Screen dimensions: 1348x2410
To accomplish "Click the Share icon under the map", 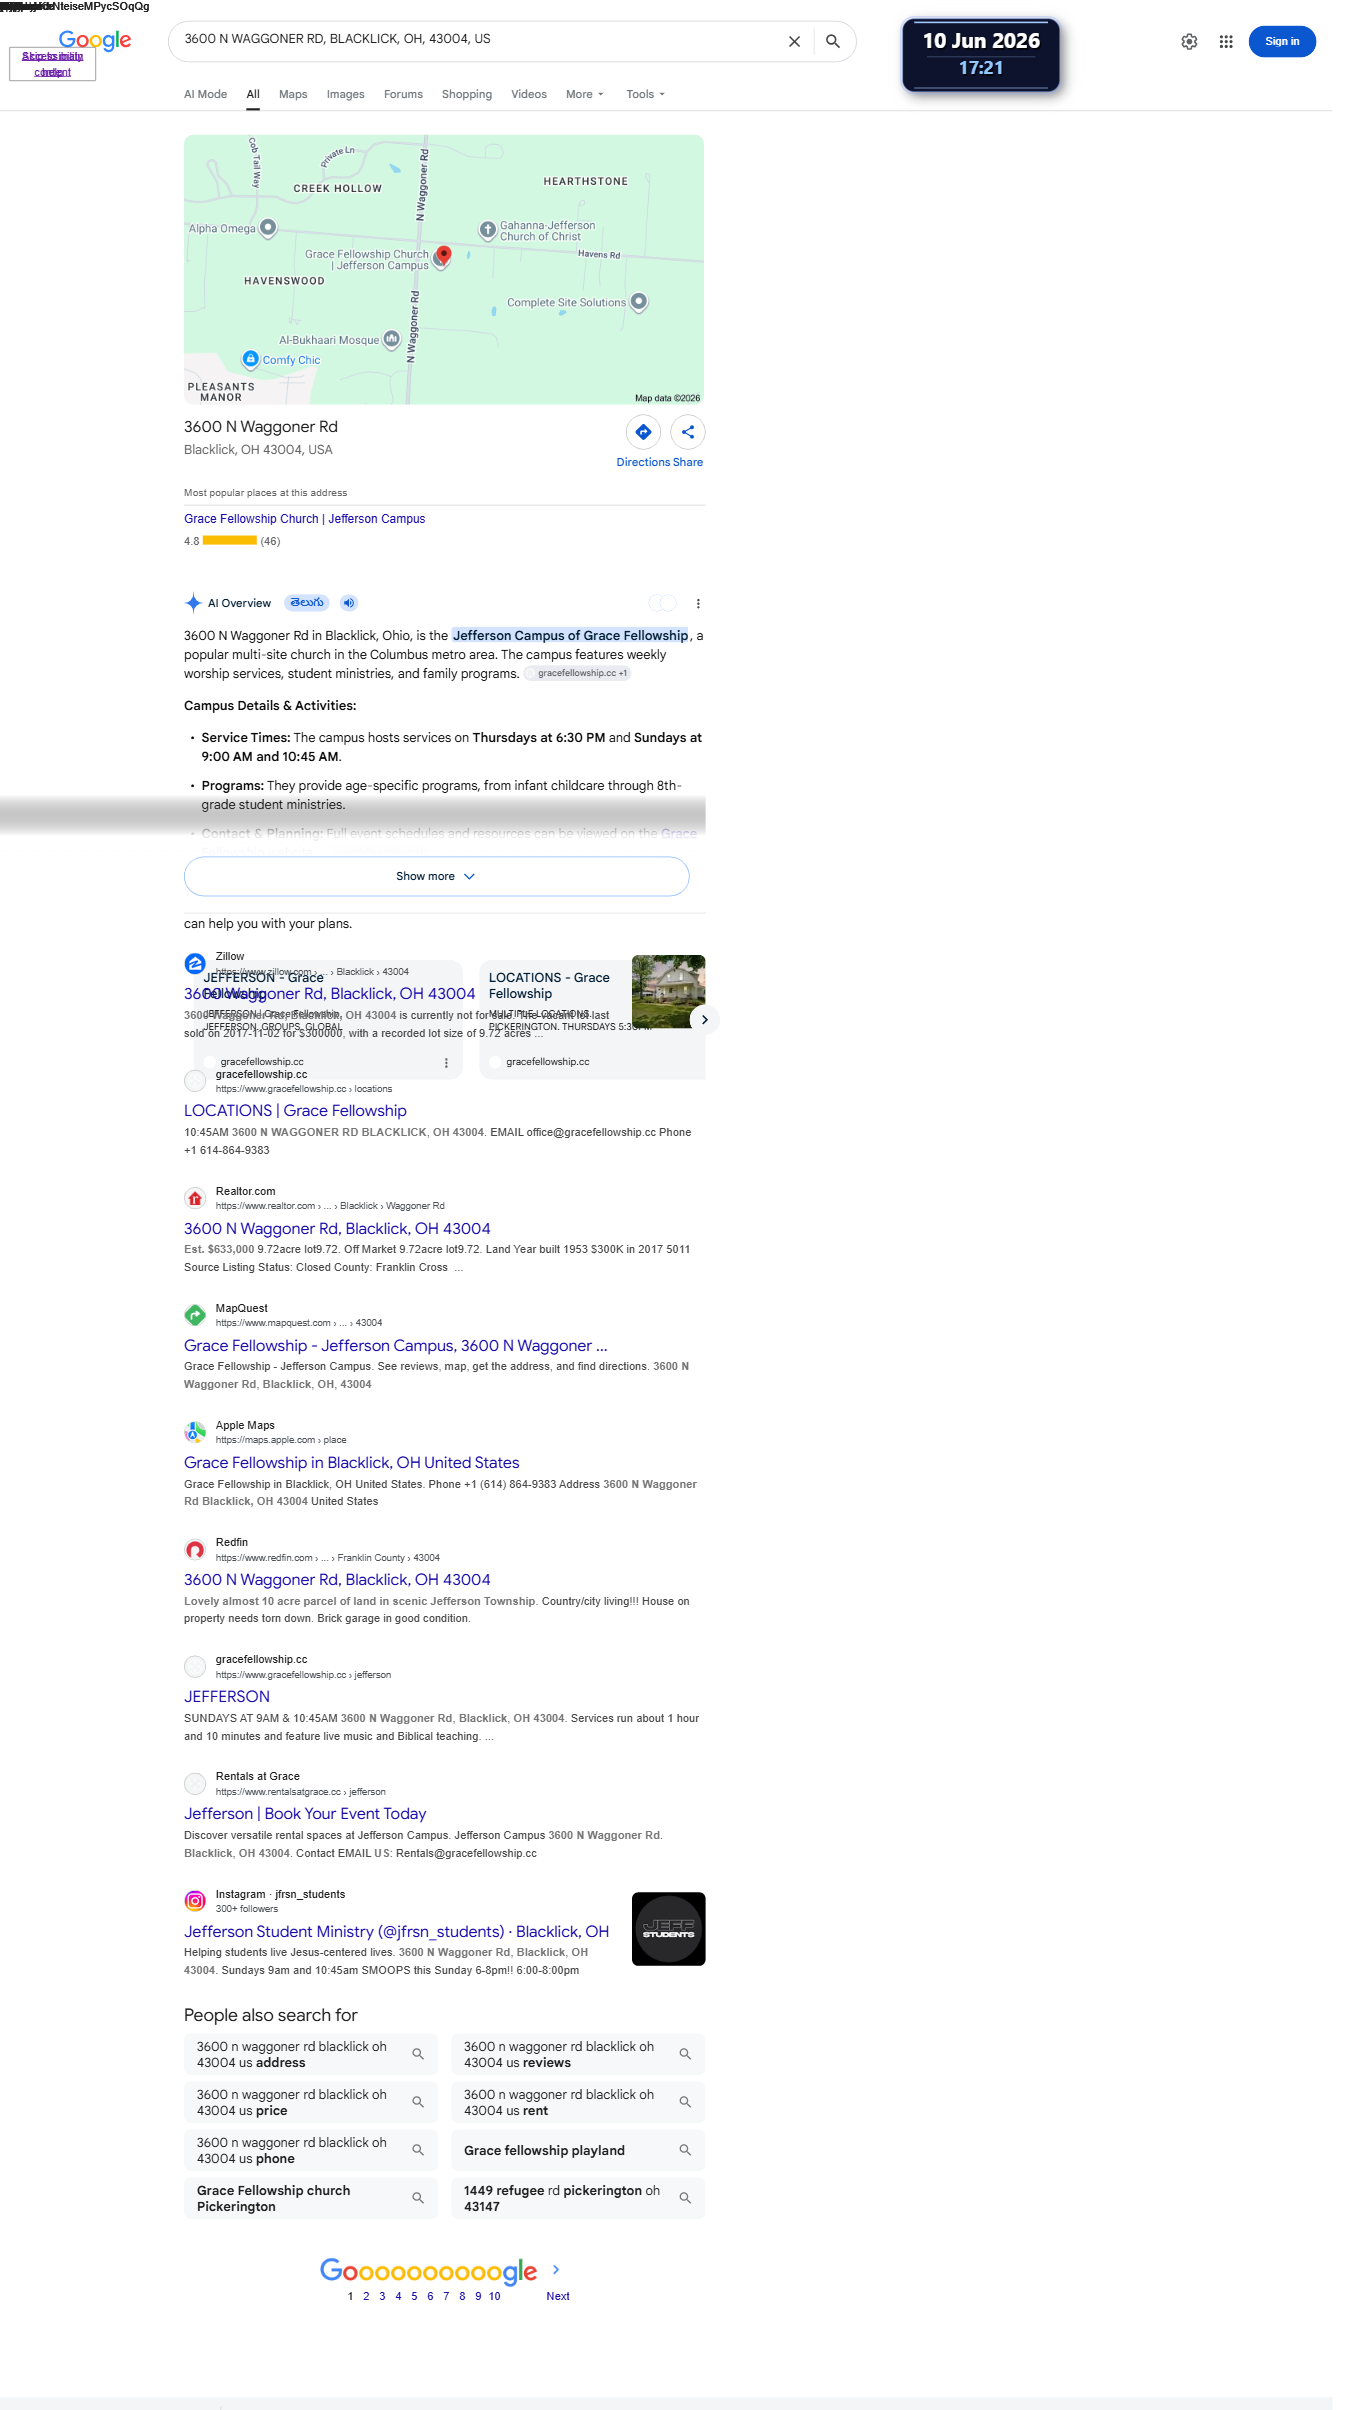I will click(x=688, y=432).
